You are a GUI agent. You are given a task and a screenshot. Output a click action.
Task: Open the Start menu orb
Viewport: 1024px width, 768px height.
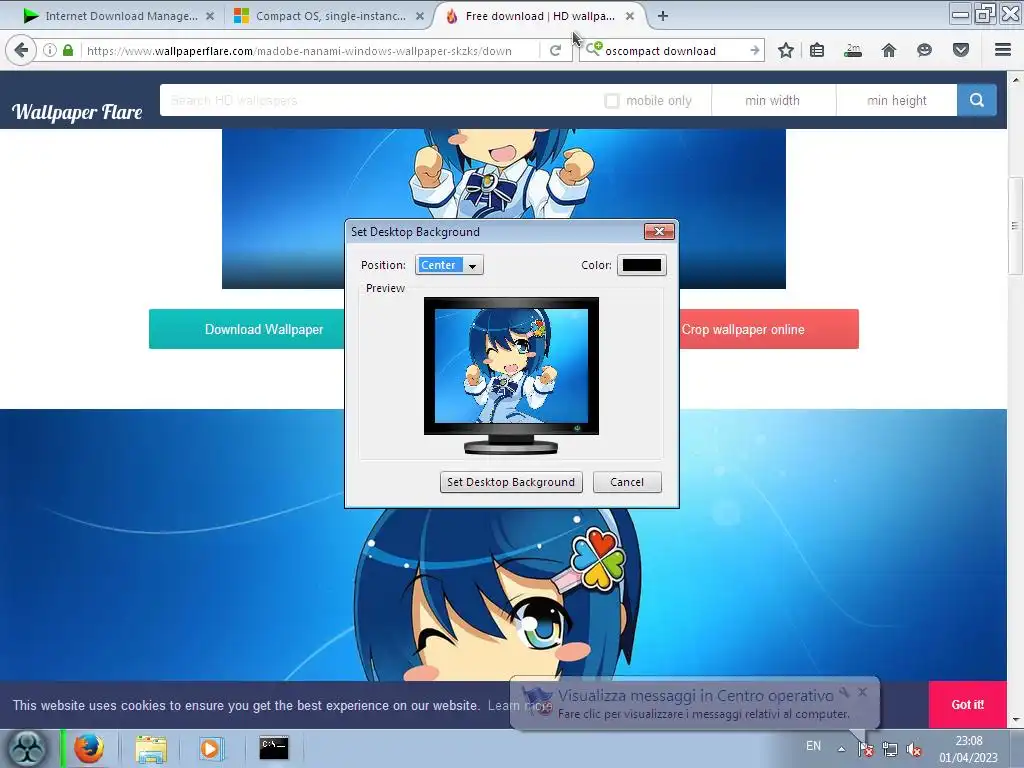click(x=27, y=748)
